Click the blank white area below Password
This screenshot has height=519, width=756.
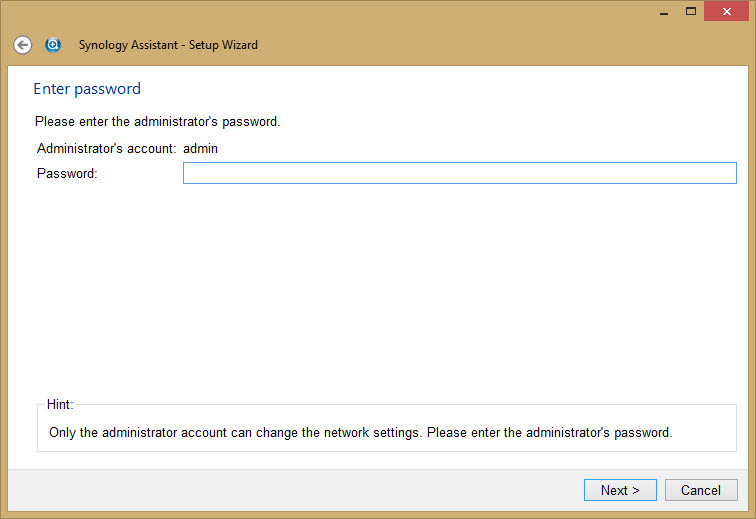(x=378, y=289)
